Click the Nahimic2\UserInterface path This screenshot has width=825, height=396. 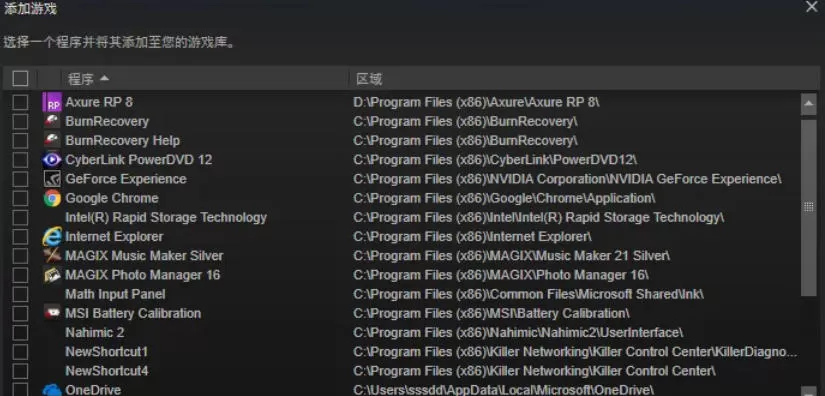[518, 333]
